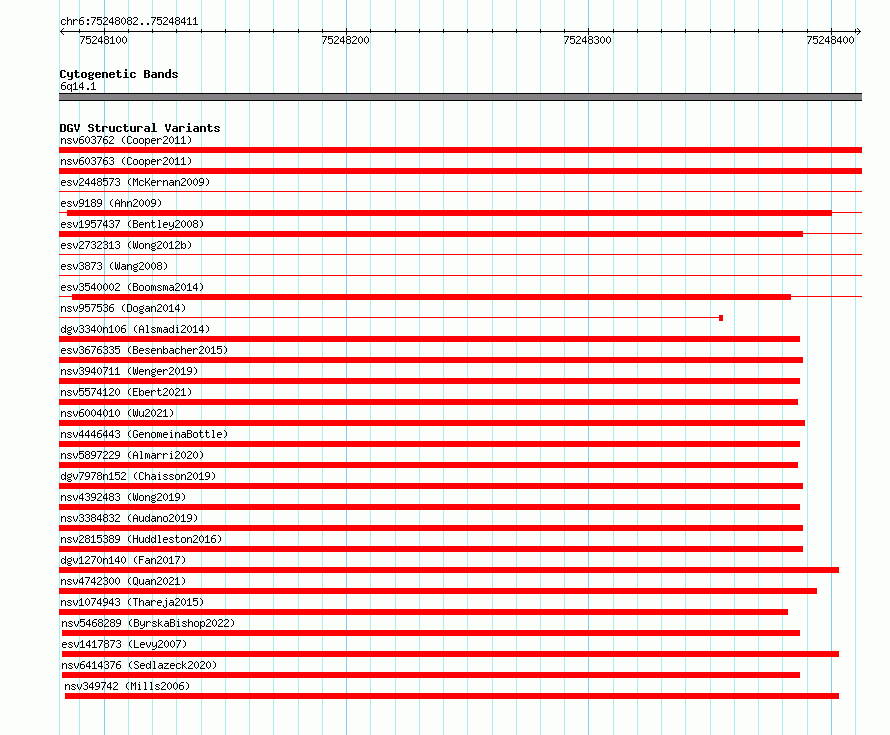Click ruler position 75248300

click(x=587, y=40)
